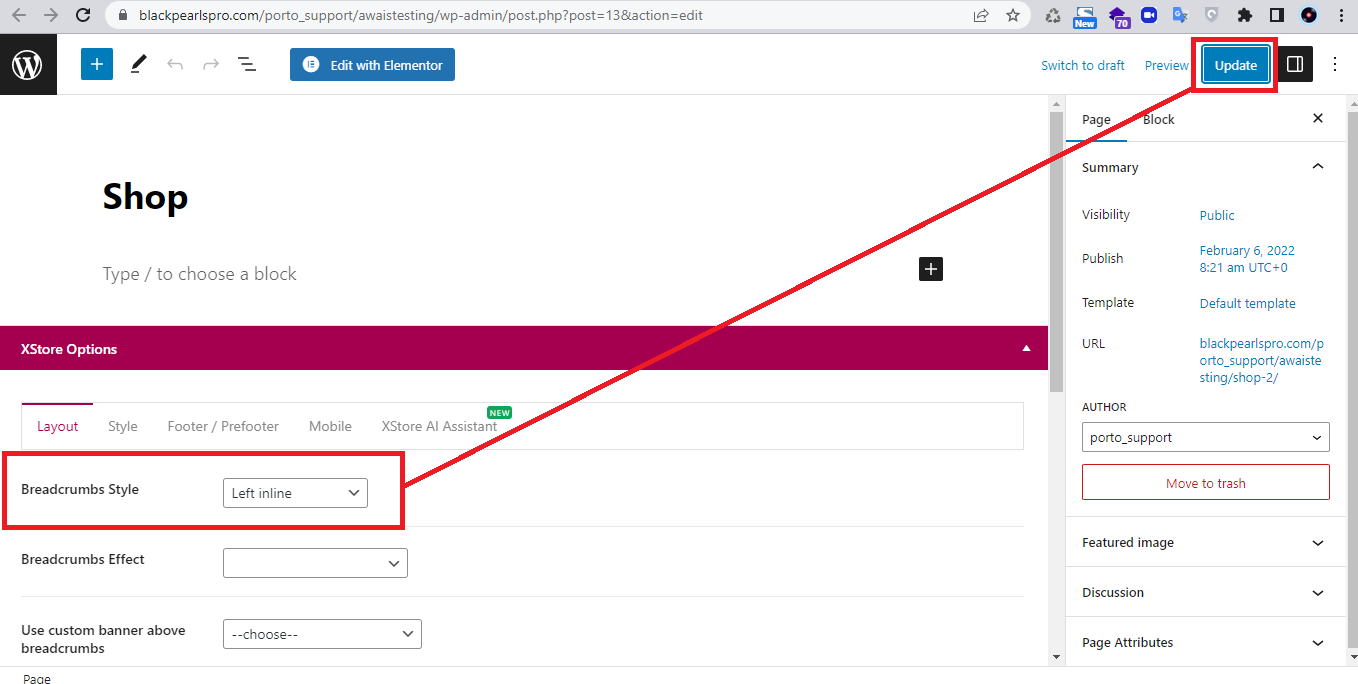This screenshot has height=684, width=1358.
Task: Click the Update button
Action: click(x=1236, y=65)
